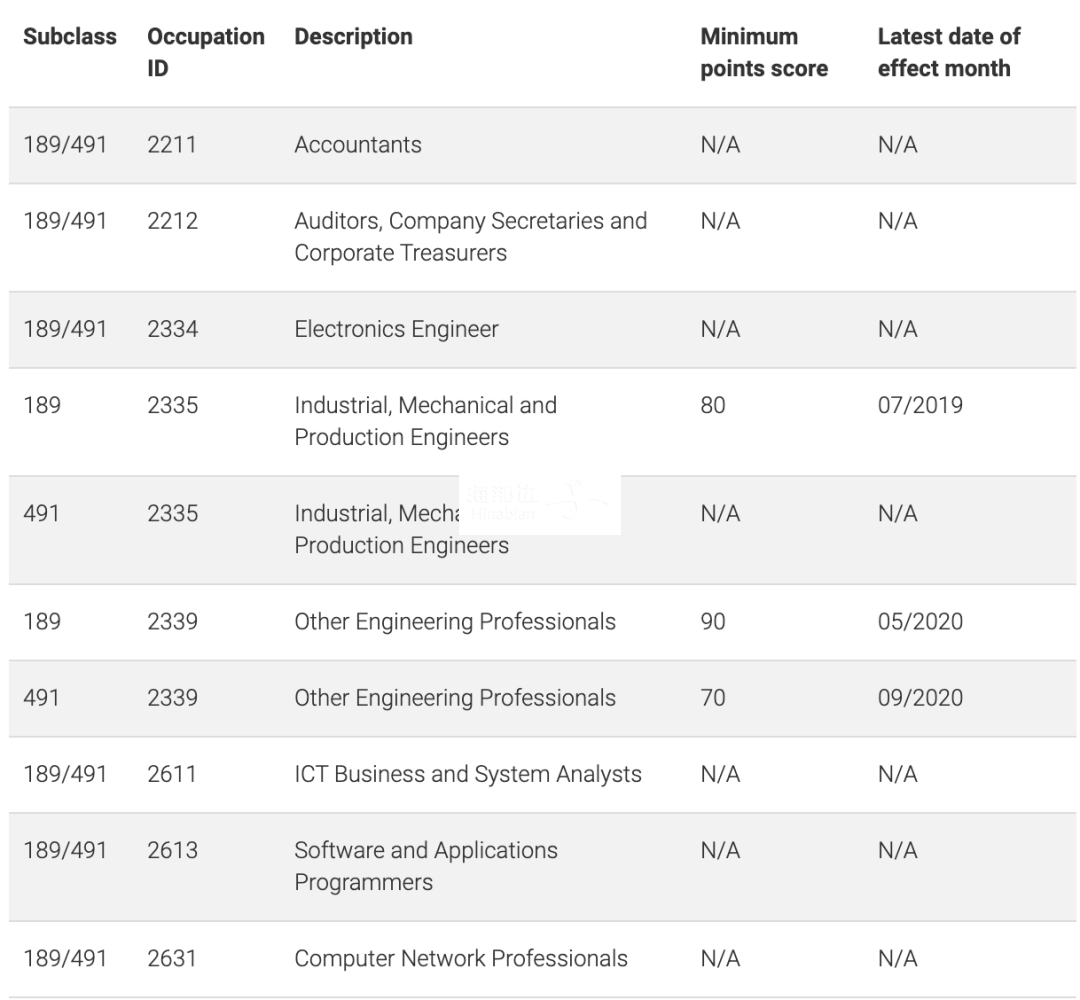Viewport: 1080px width, 1000px height.
Task: Click the Occupation ID column header
Action: click(x=205, y=52)
